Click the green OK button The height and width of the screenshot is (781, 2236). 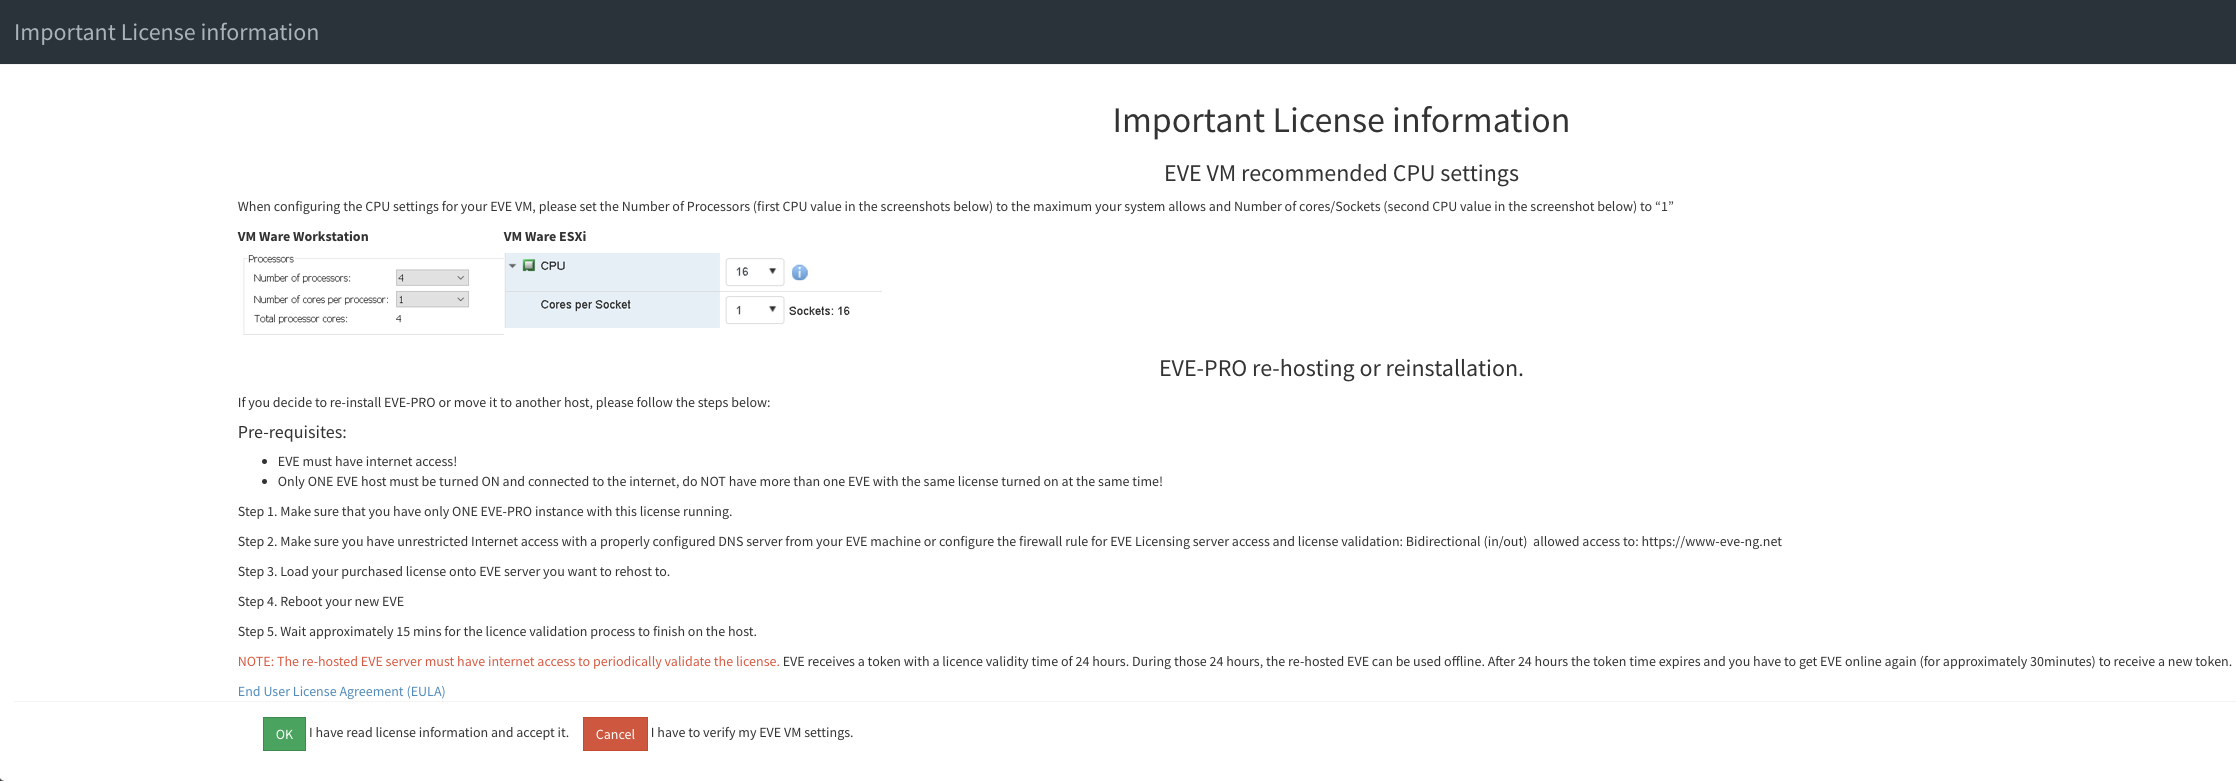(x=284, y=734)
